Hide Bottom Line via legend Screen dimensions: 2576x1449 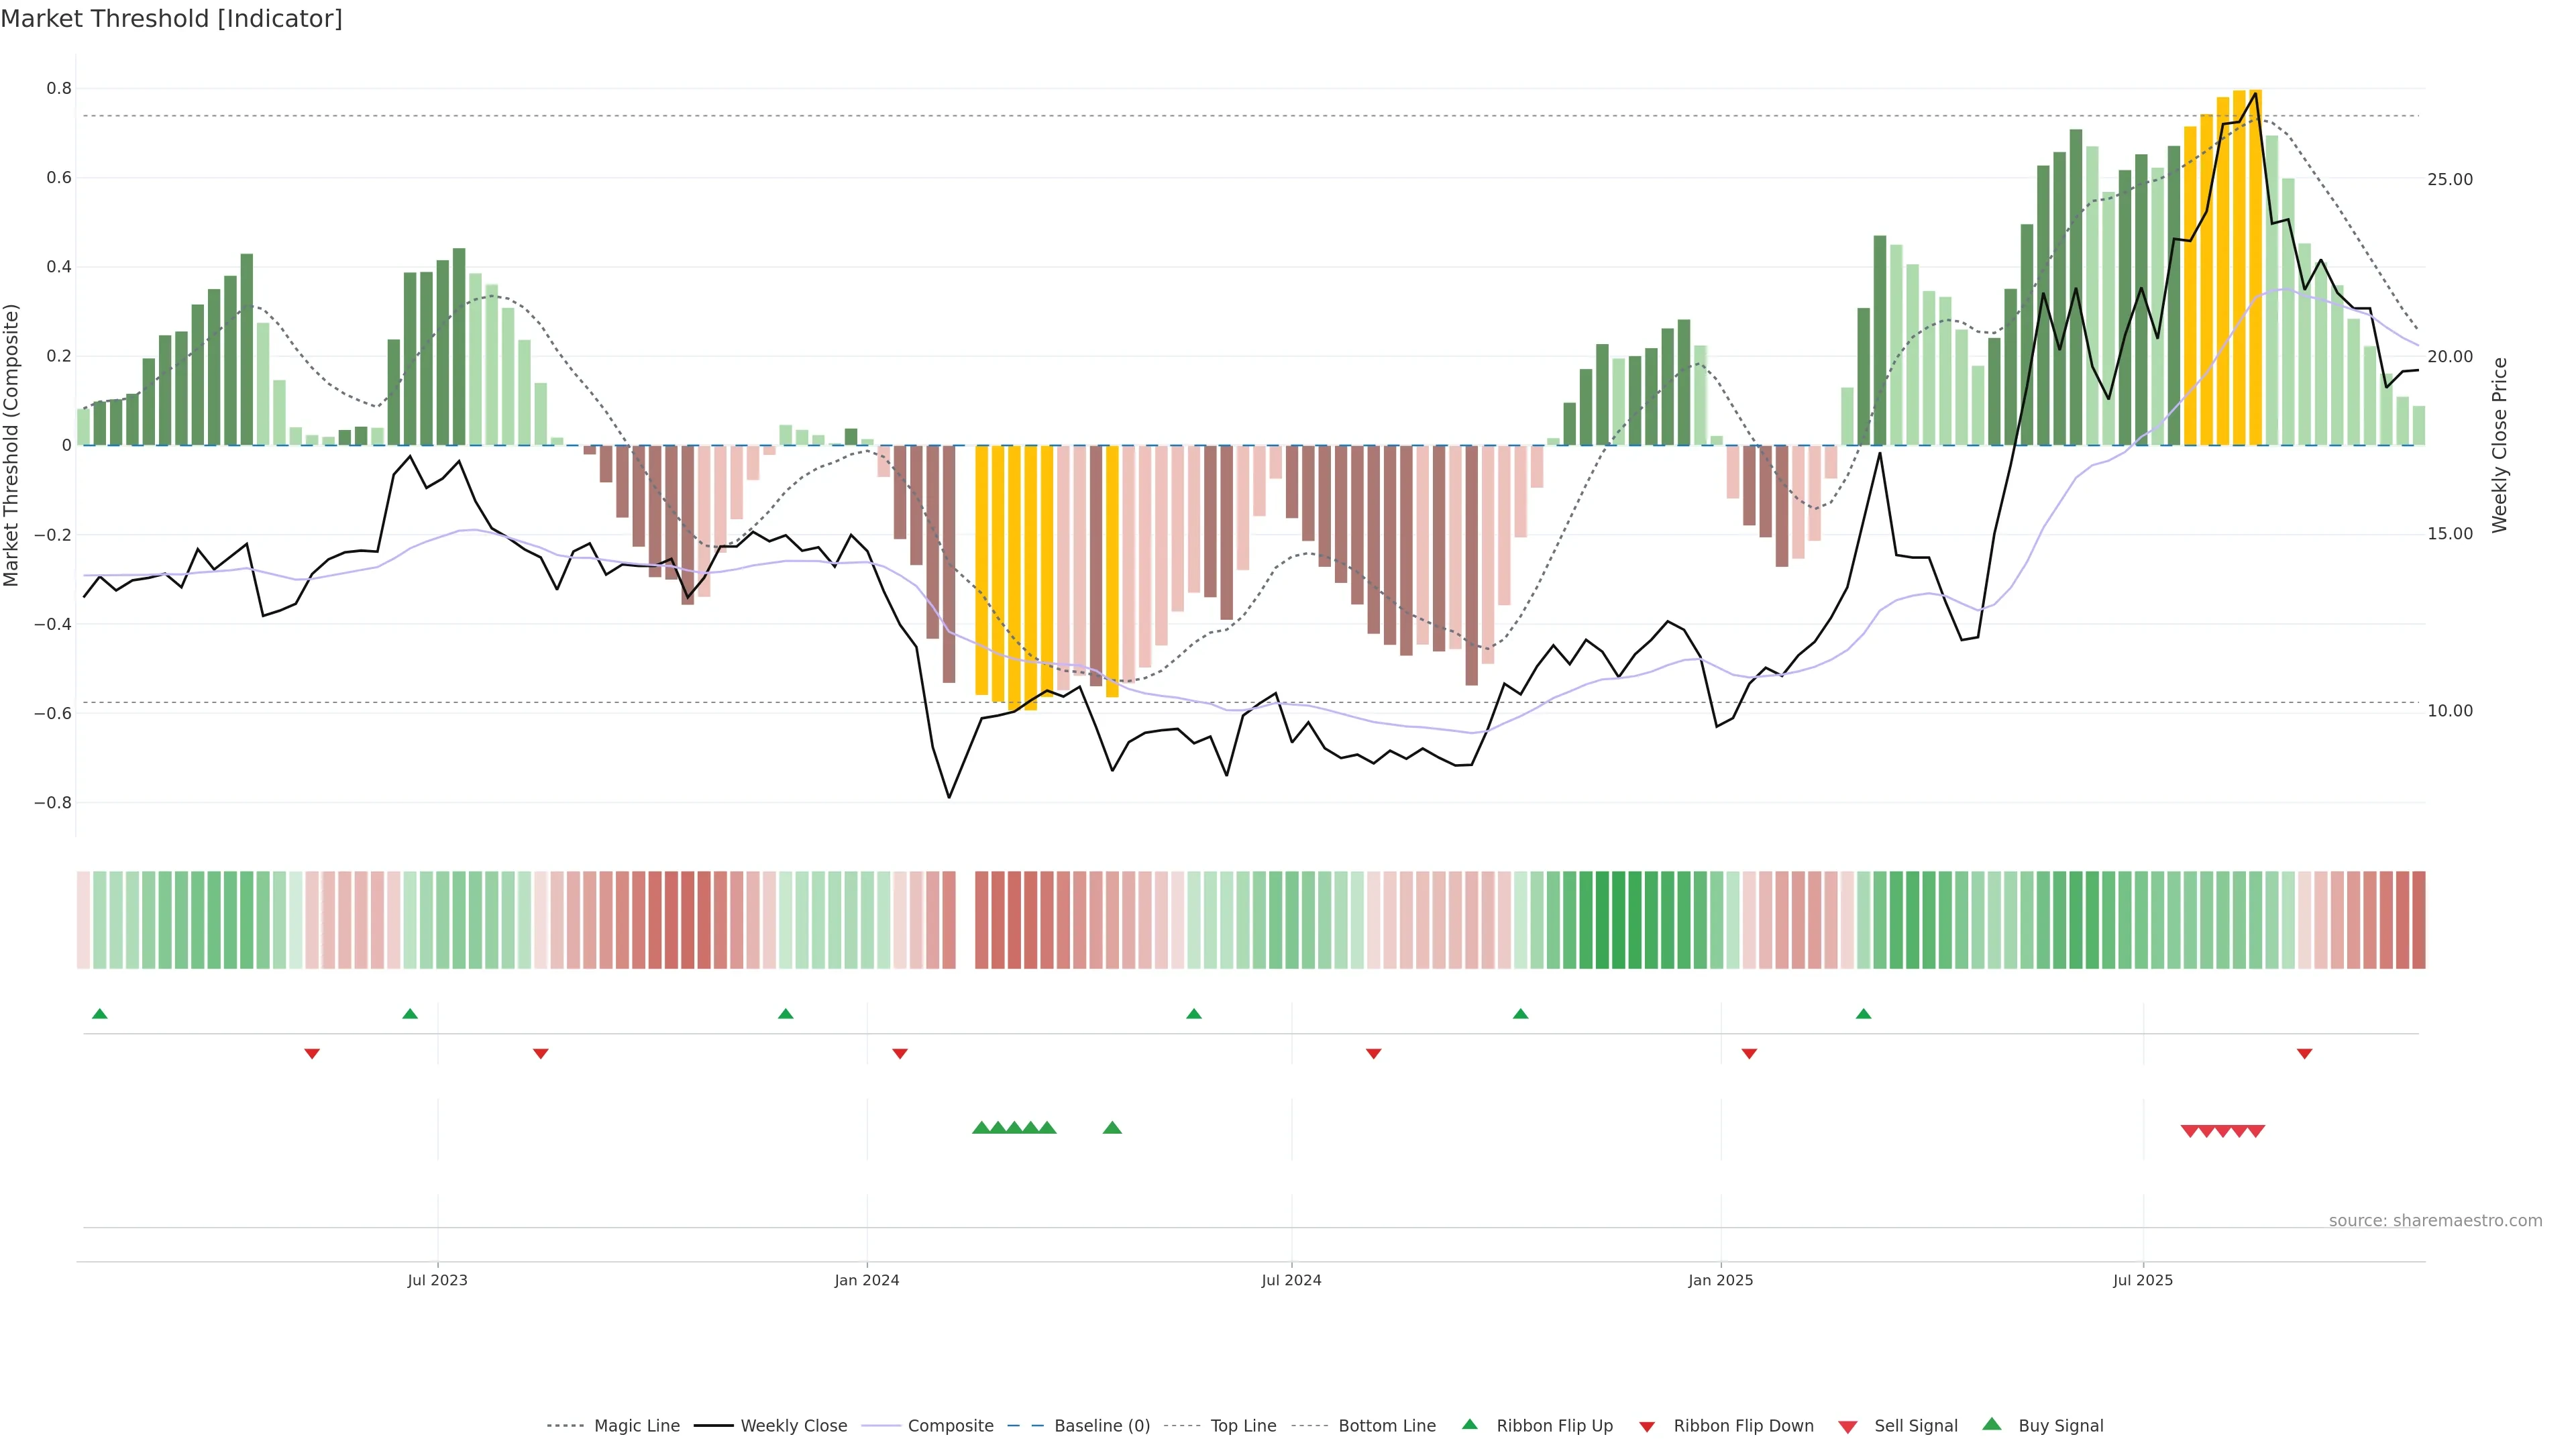coord(1386,1426)
